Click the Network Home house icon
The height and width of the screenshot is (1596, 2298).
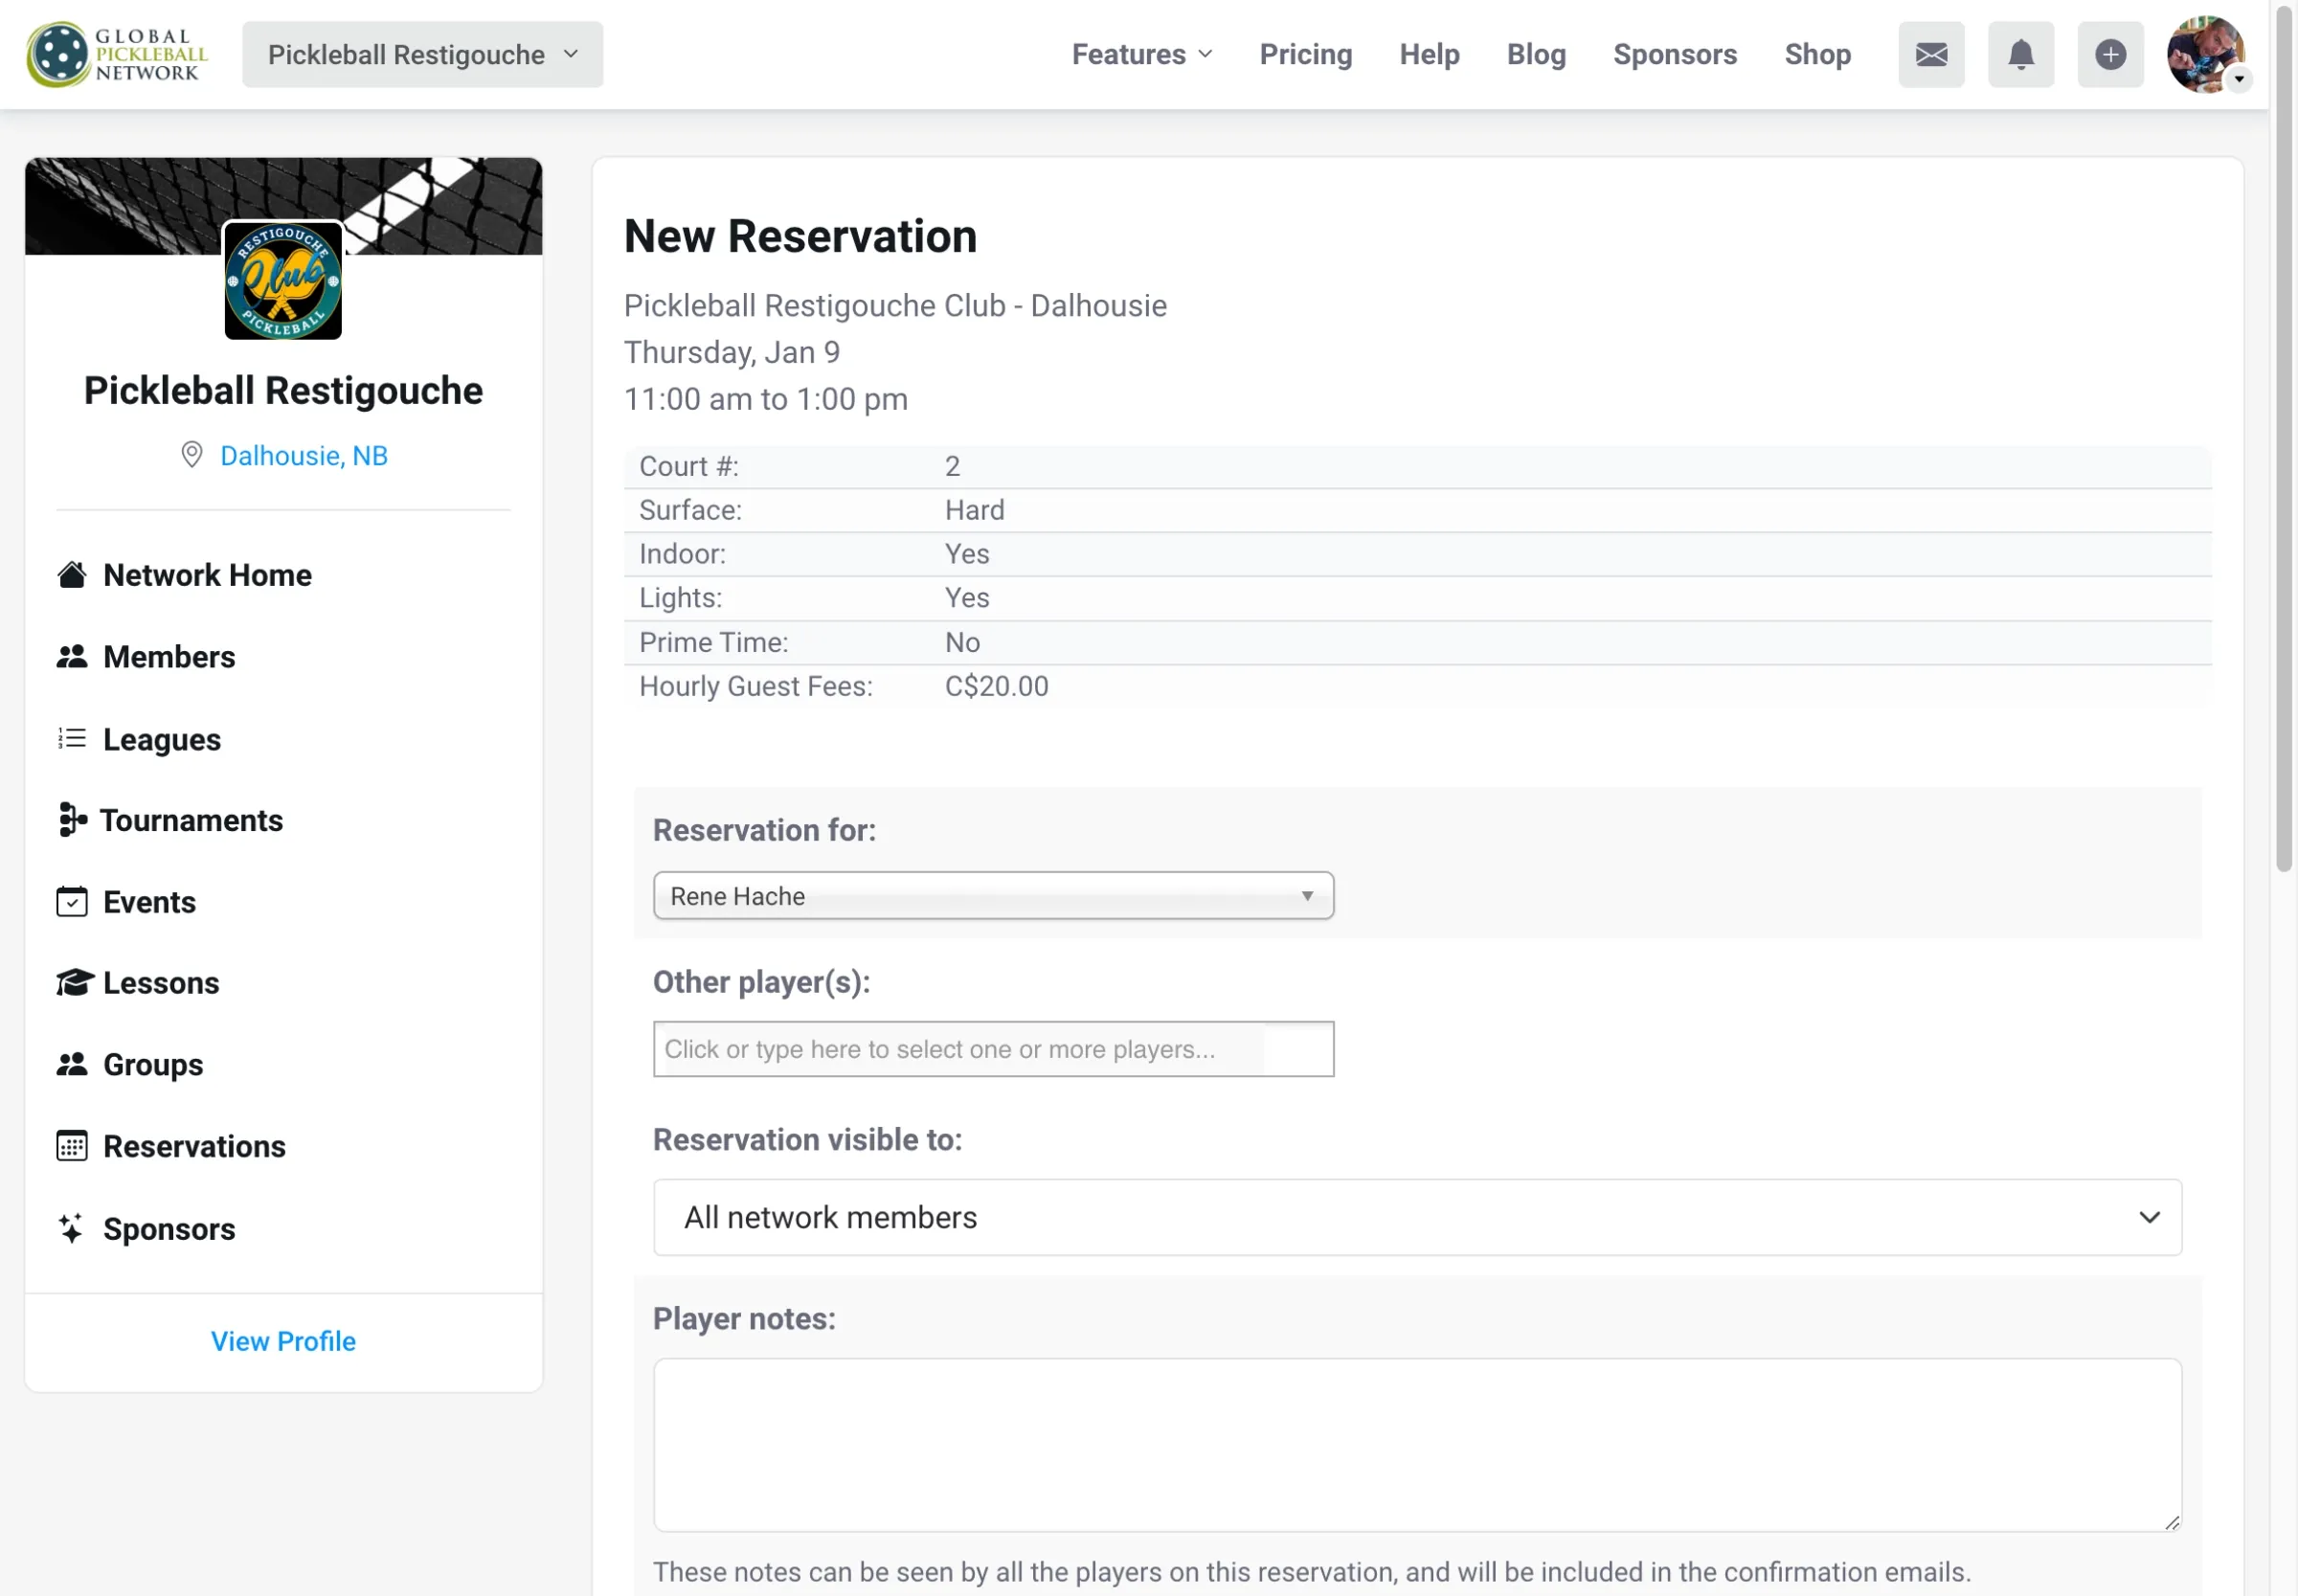pyautogui.click(x=71, y=575)
